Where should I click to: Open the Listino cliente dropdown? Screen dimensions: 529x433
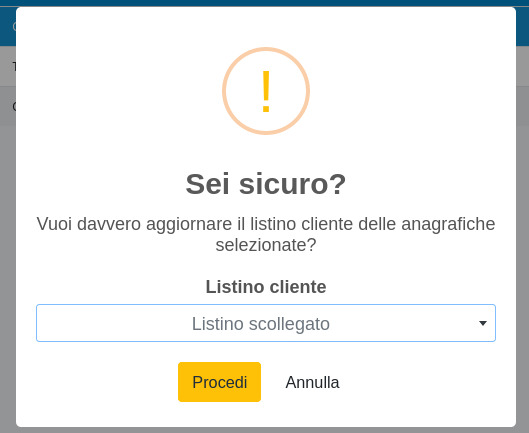[266, 323]
